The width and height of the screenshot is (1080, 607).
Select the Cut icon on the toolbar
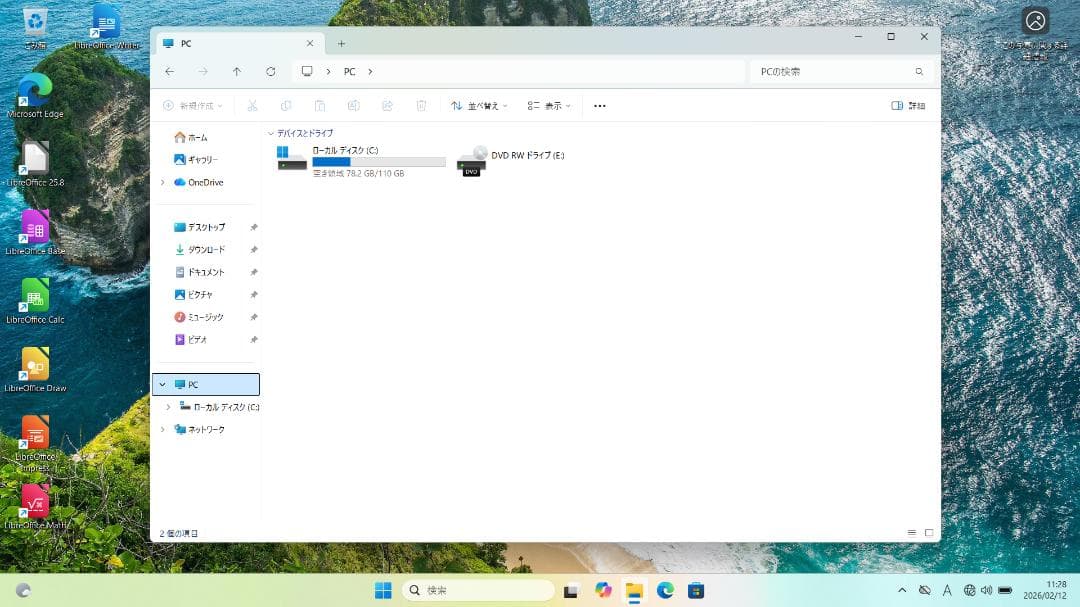(x=254, y=105)
